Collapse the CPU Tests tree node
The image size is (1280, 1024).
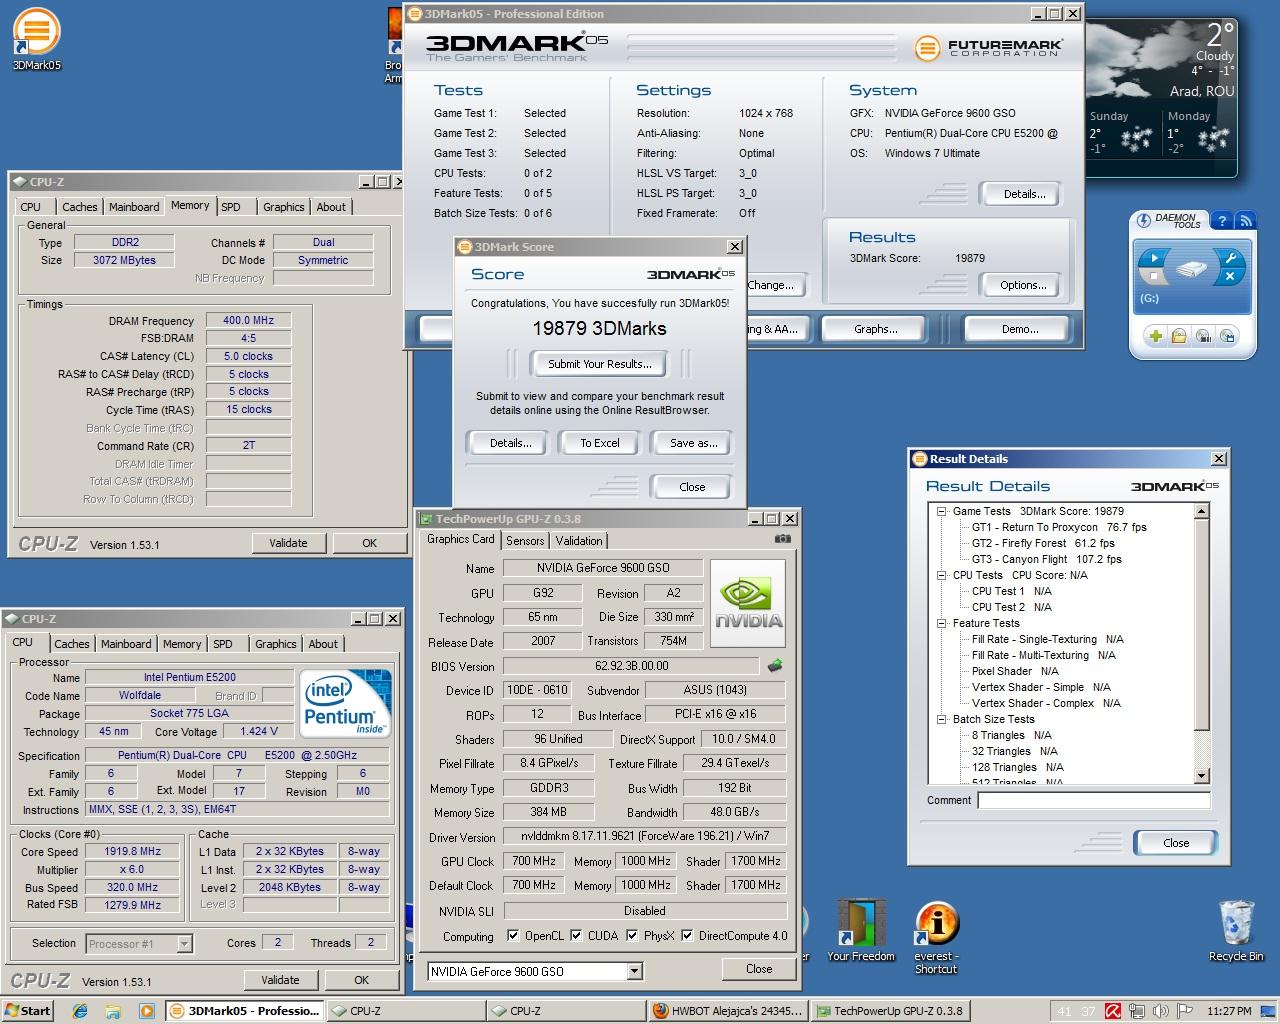pyautogui.click(x=941, y=575)
